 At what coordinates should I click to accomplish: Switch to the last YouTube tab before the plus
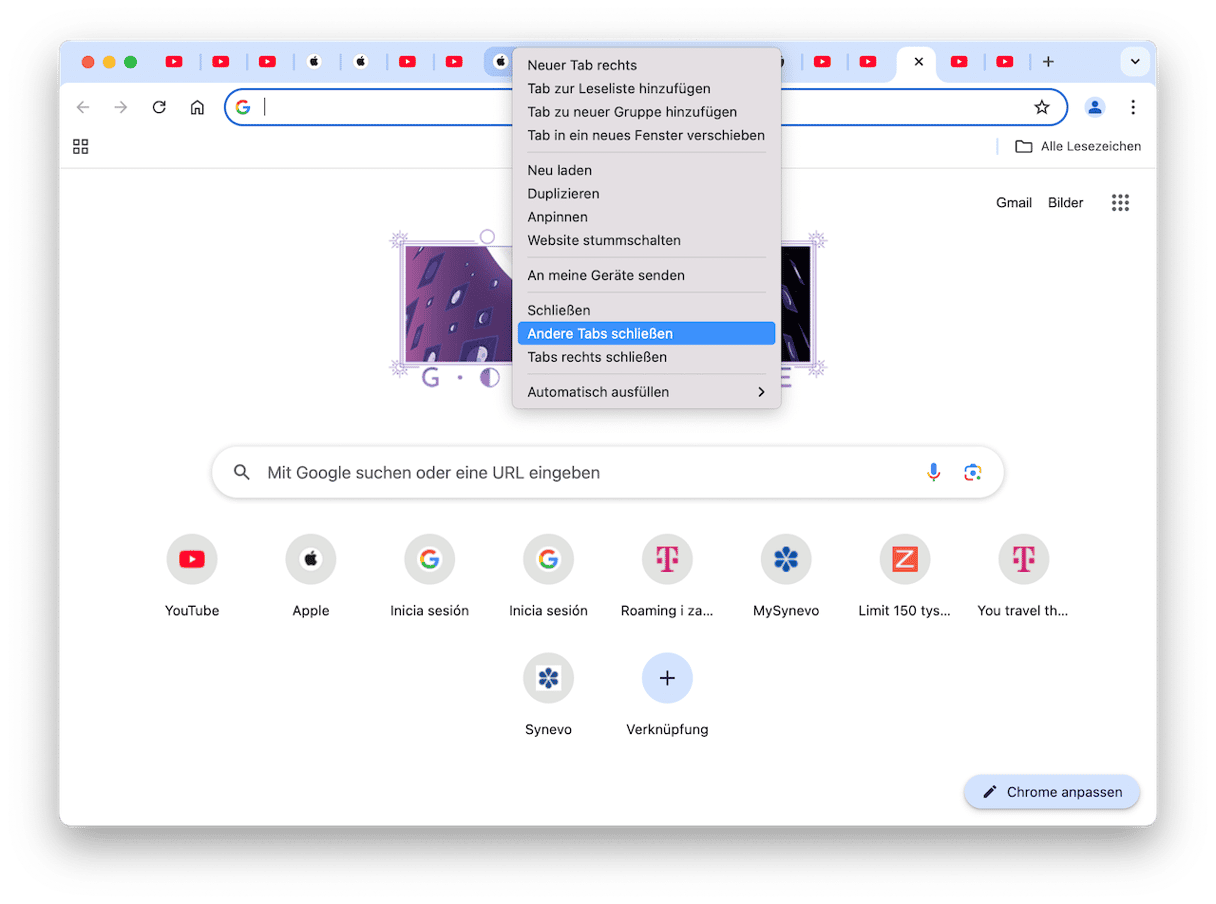pyautogui.click(x=1005, y=62)
